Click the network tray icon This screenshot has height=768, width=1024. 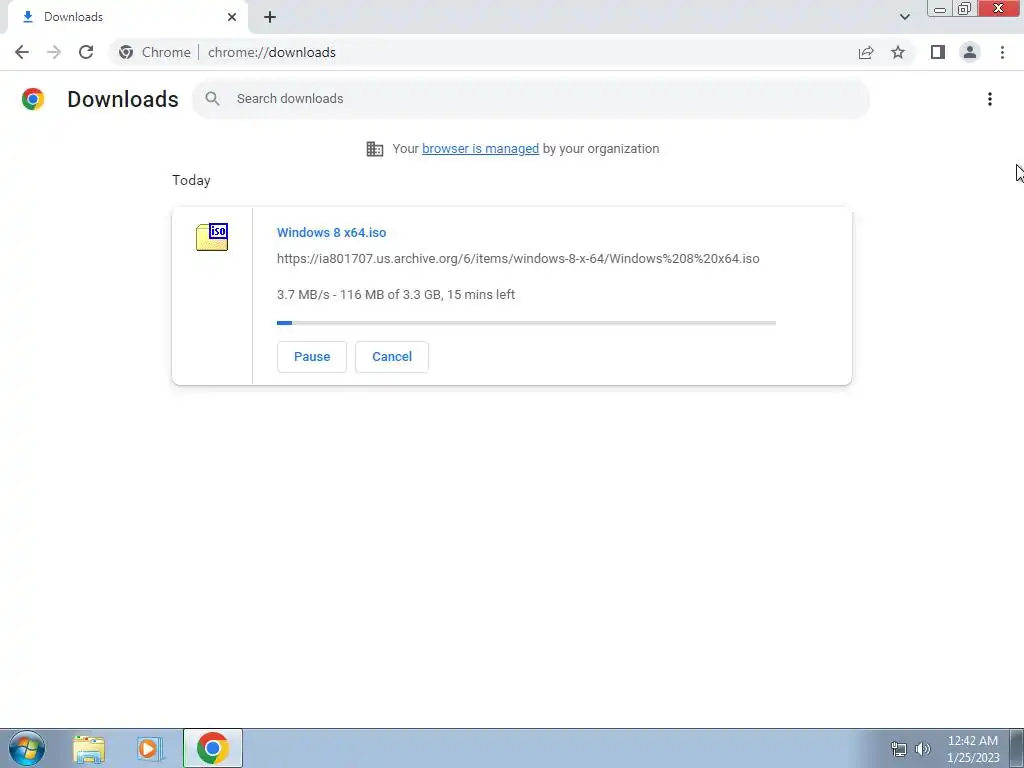coord(899,749)
